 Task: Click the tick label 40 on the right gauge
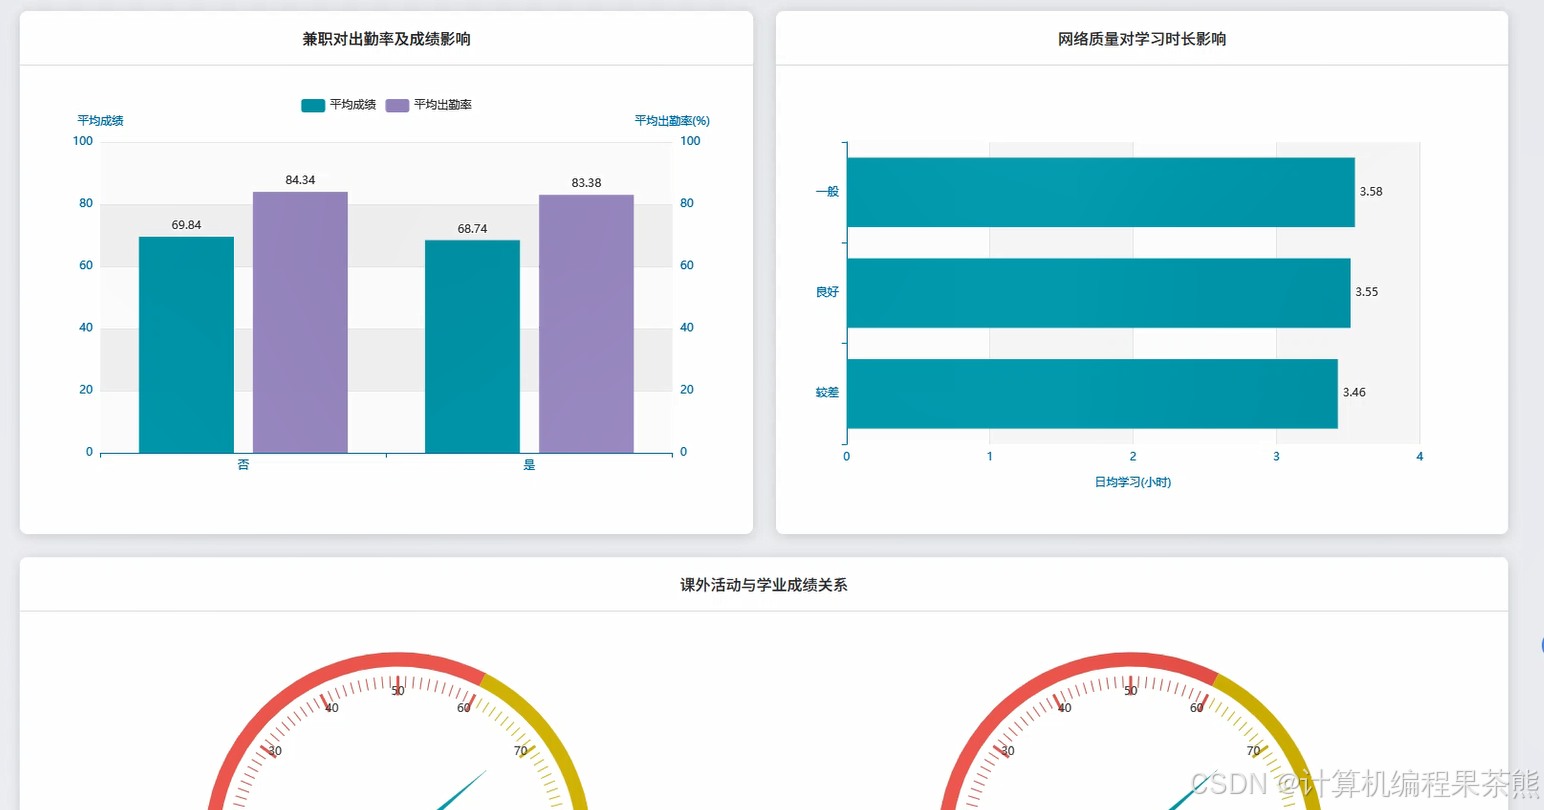pyautogui.click(x=1064, y=708)
